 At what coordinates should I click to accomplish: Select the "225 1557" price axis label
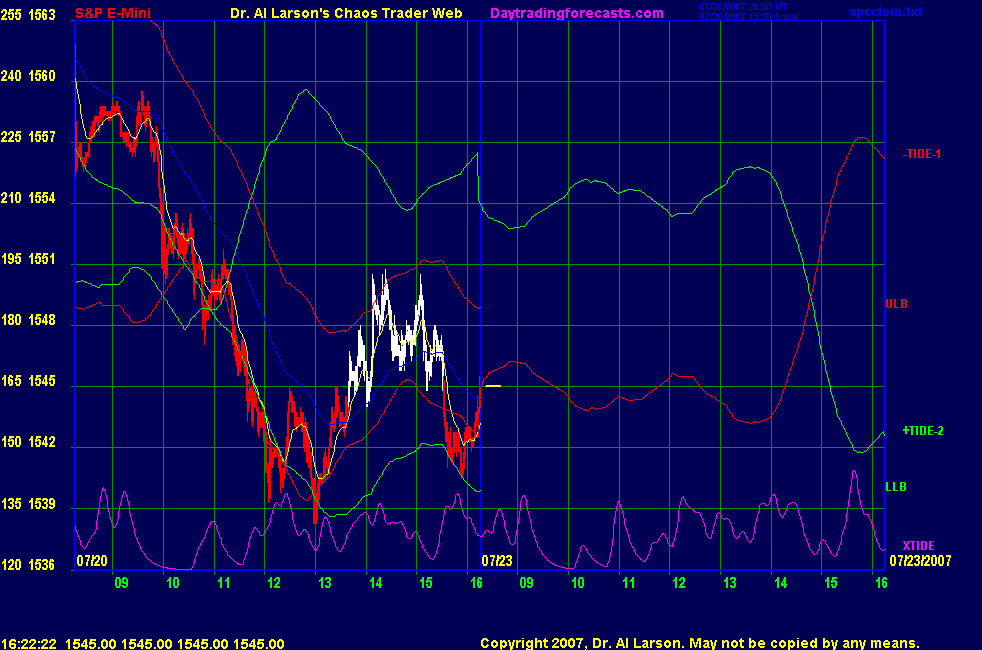click(x=28, y=137)
